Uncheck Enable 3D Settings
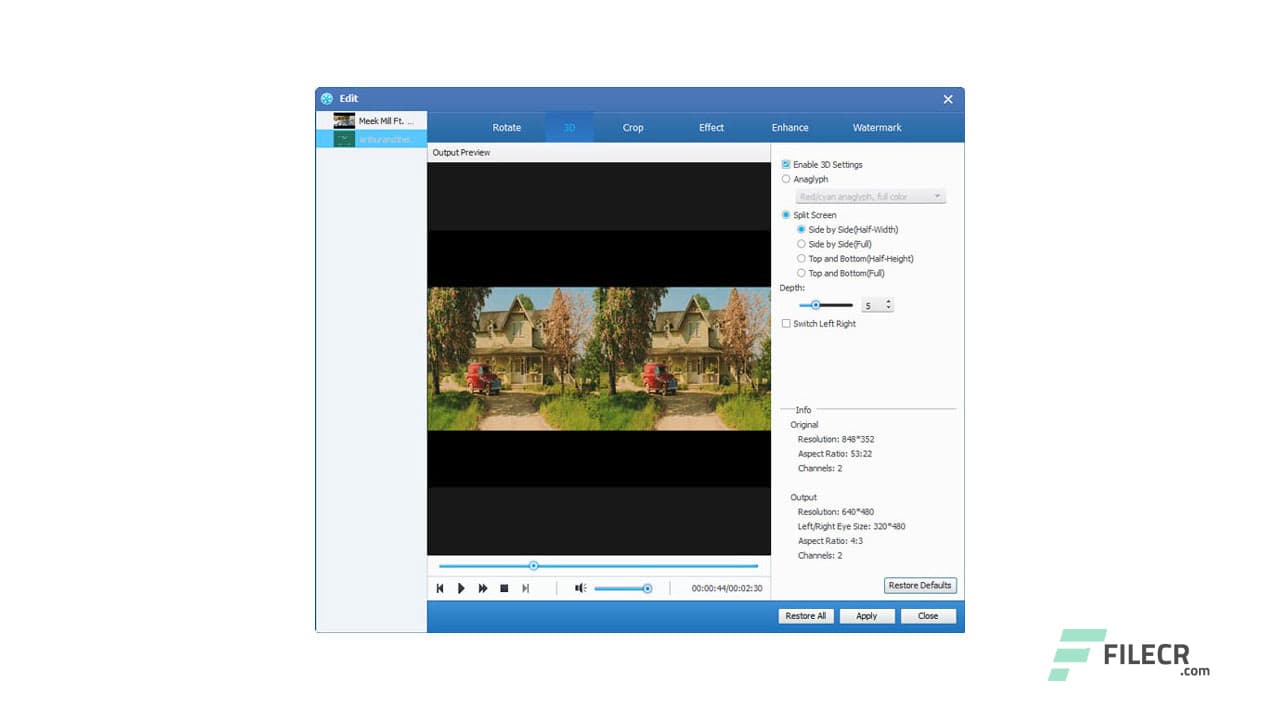This screenshot has width=1280, height=720. [x=786, y=164]
